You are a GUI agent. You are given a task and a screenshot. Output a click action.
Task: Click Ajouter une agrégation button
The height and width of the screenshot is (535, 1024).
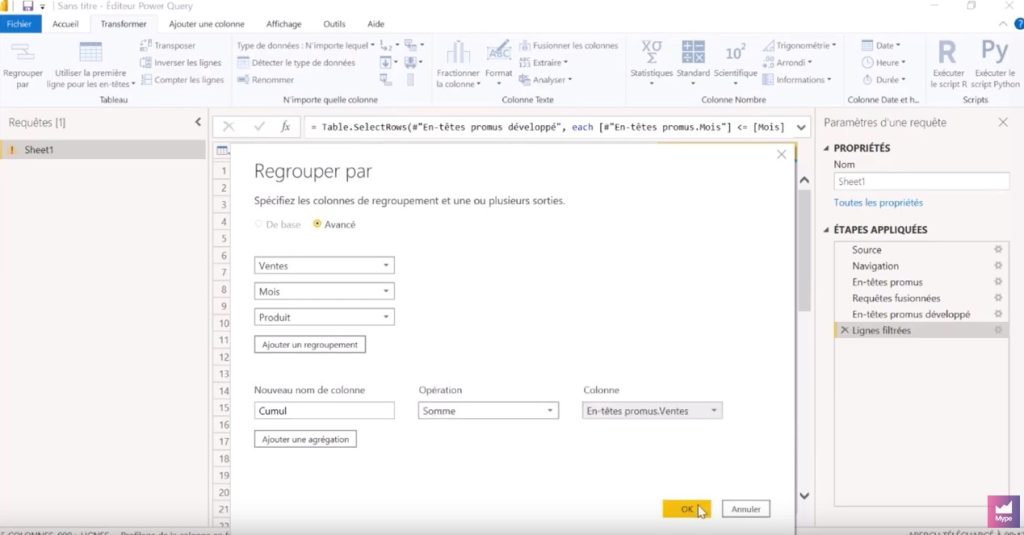305,440
